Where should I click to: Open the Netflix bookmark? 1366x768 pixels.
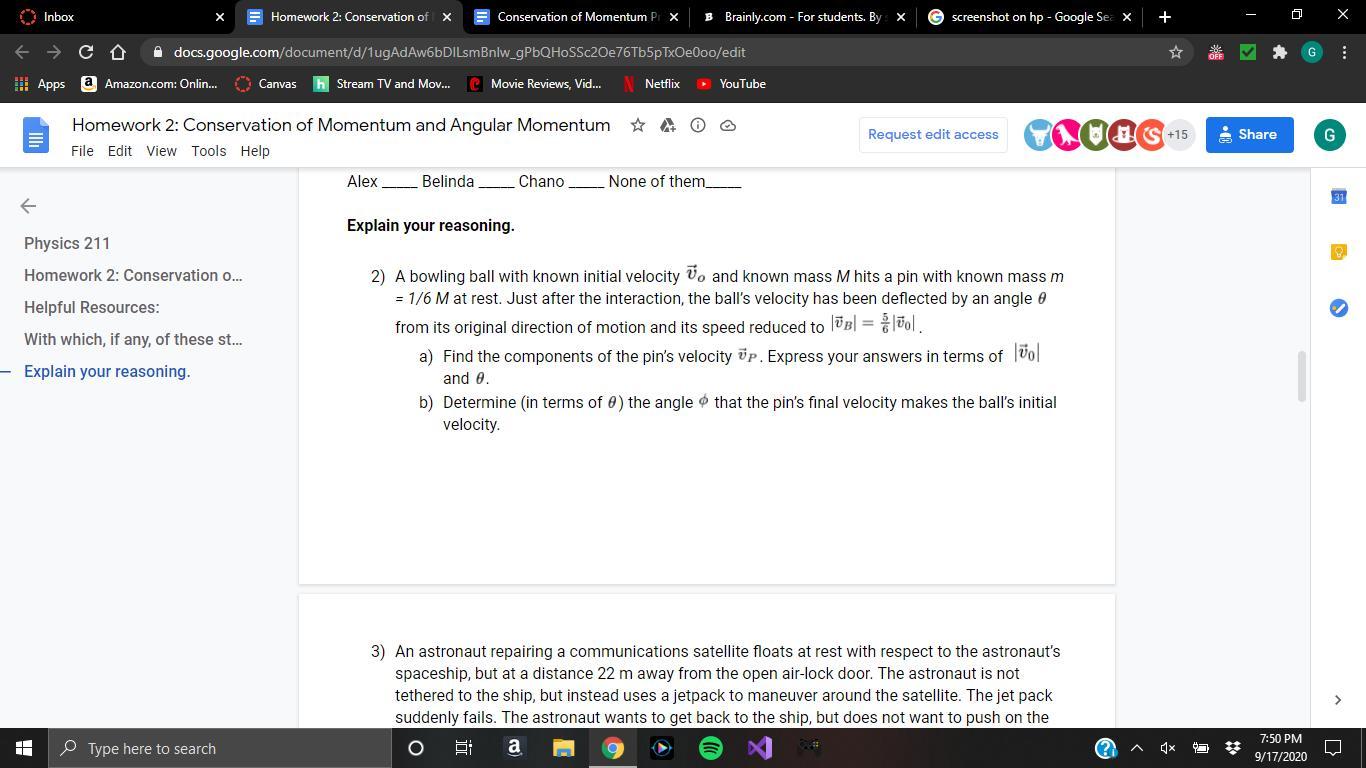pos(651,84)
